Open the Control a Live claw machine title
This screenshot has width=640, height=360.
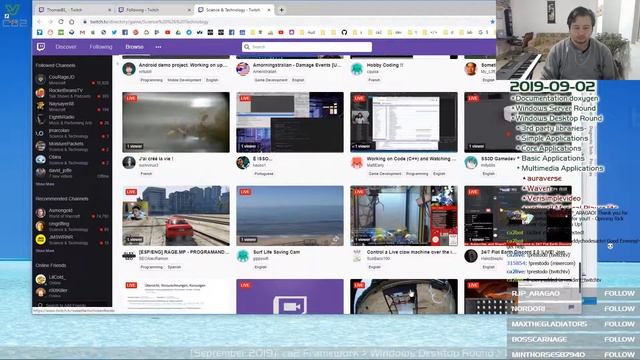pyautogui.click(x=411, y=252)
